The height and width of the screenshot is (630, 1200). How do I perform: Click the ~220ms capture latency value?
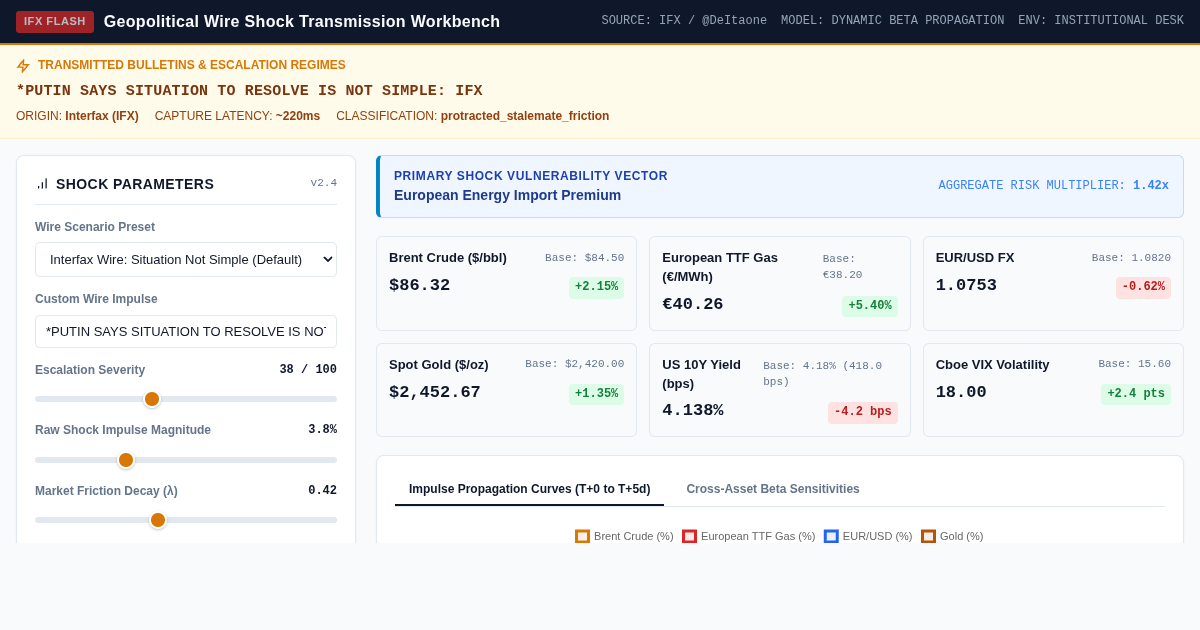click(x=298, y=116)
